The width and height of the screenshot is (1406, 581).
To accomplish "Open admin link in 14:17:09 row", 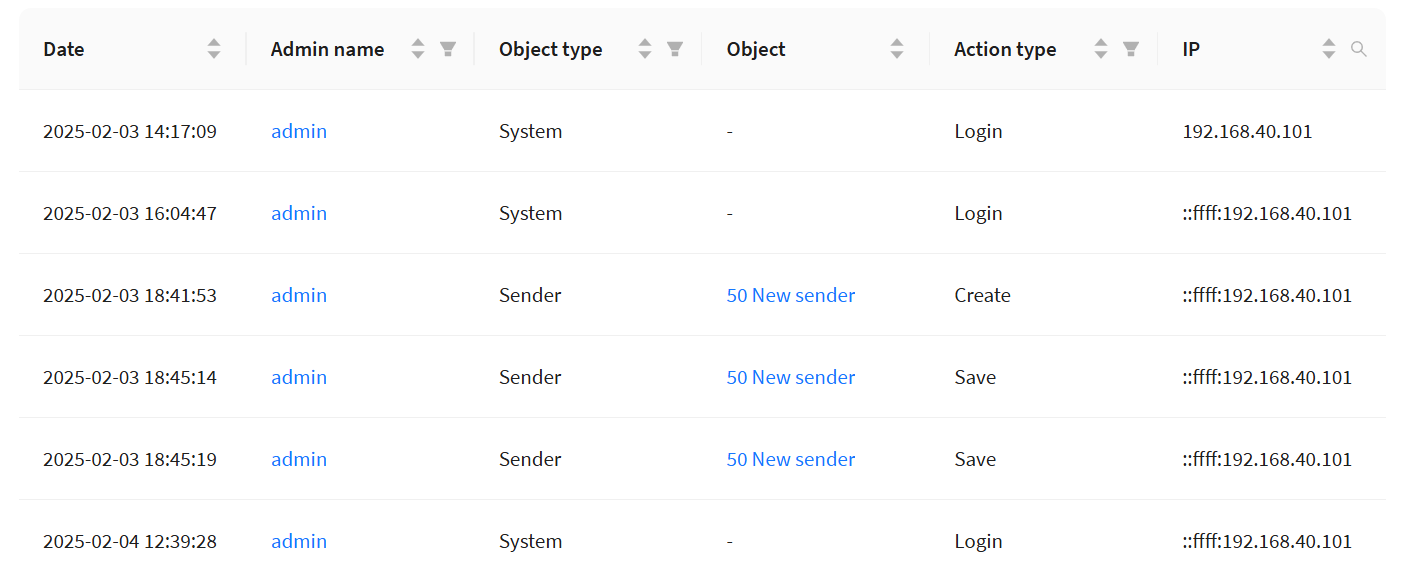I will point(299,131).
